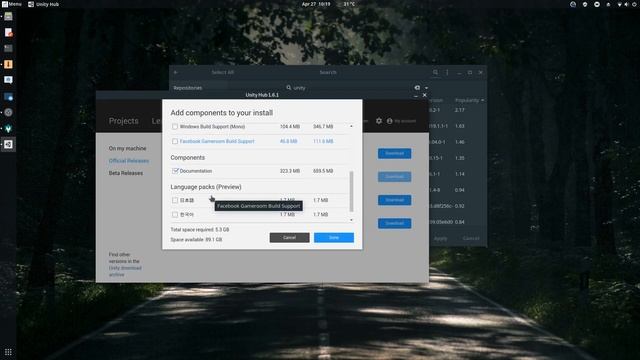Screen dimensions: 640x360
Task: Select Beta Releases section
Action: point(126,173)
